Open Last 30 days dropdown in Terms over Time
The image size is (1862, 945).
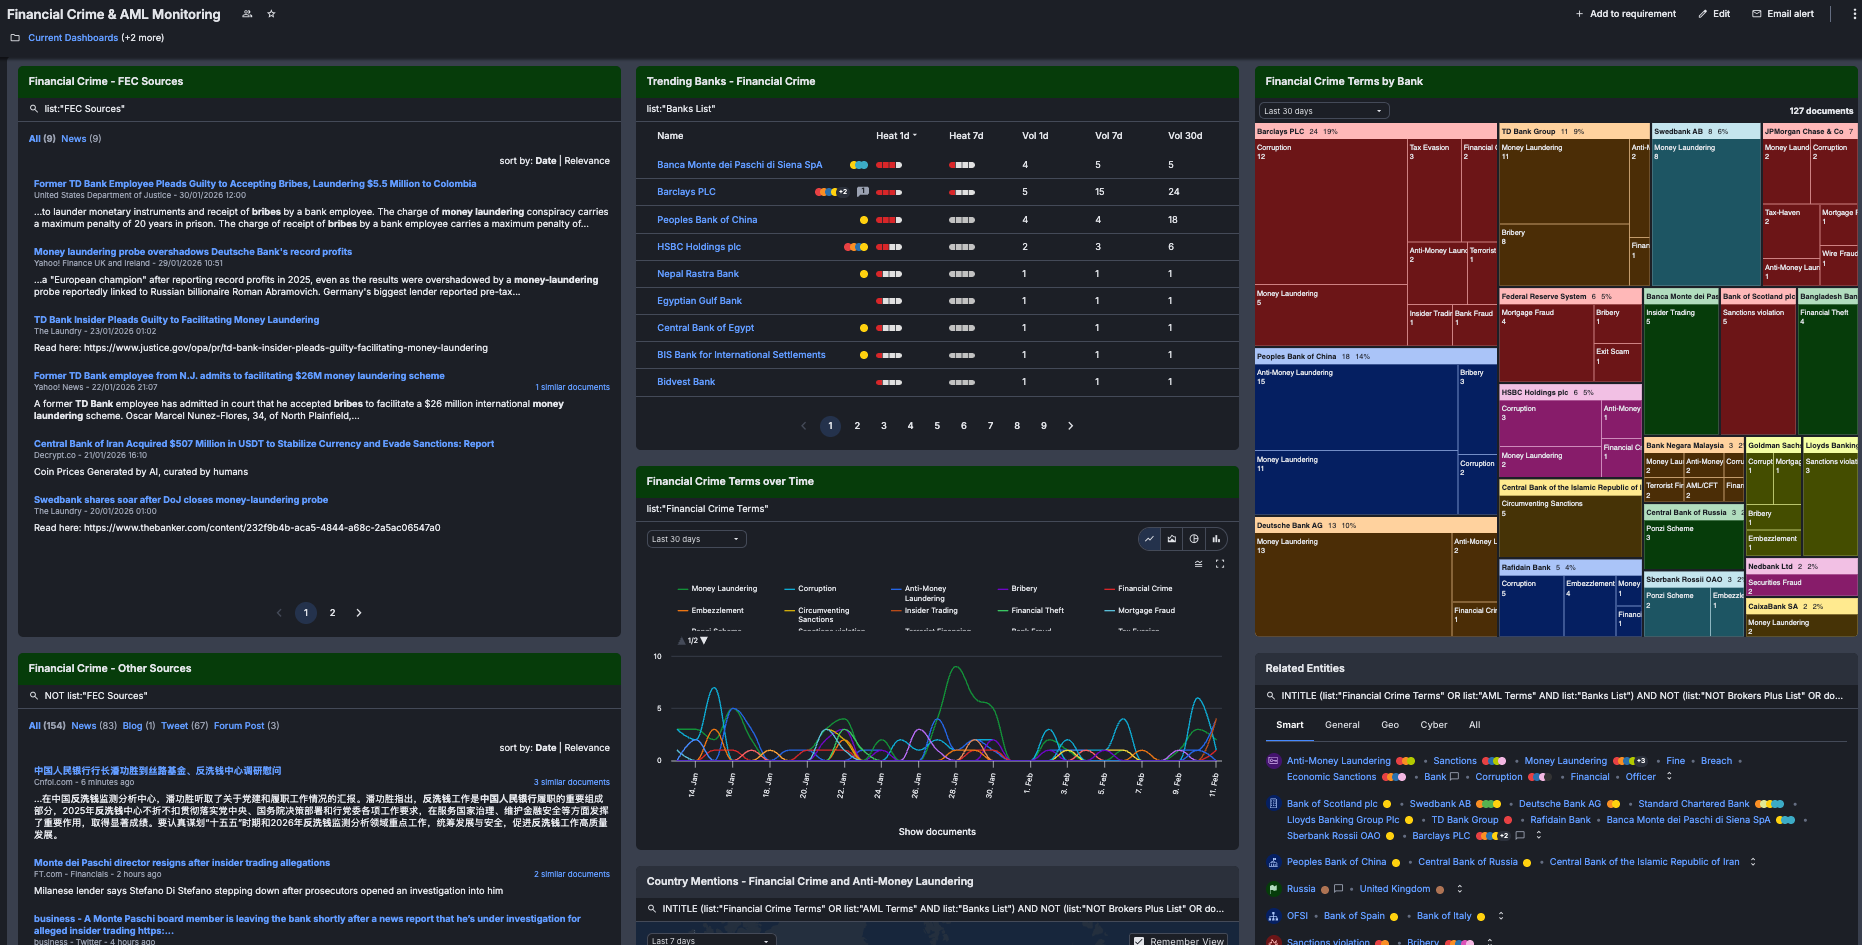tap(696, 539)
